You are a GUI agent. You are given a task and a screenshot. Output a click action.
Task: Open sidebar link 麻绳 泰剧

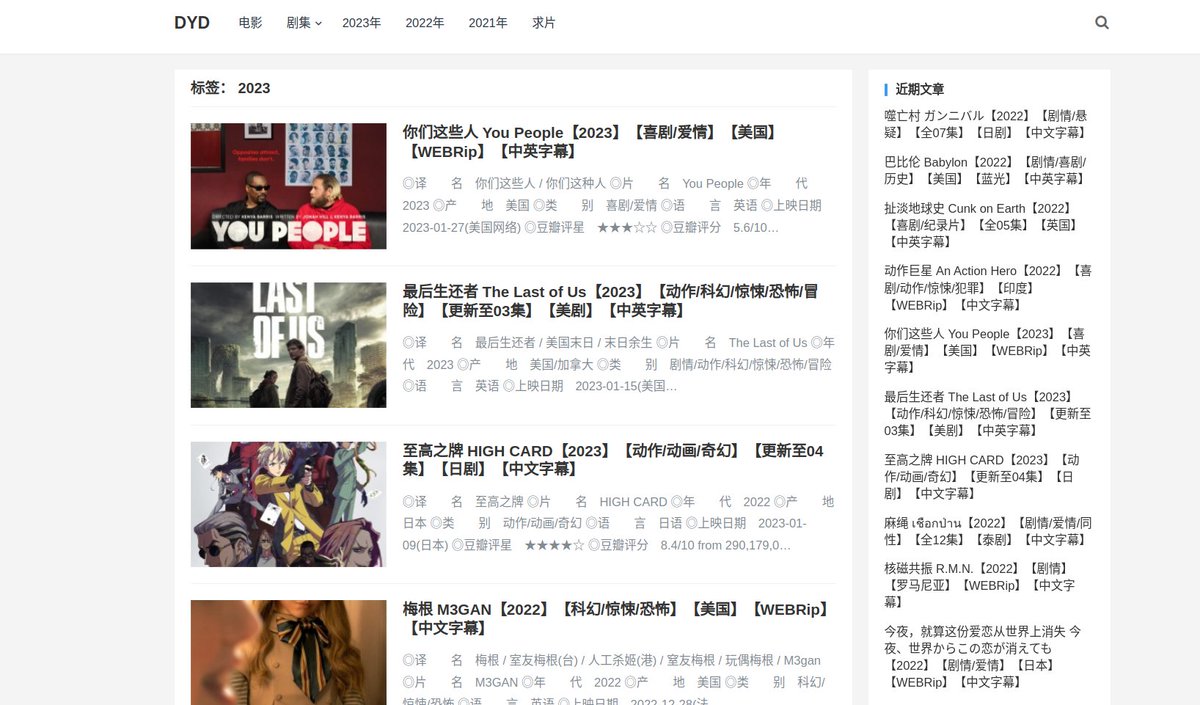pyautogui.click(x=988, y=531)
